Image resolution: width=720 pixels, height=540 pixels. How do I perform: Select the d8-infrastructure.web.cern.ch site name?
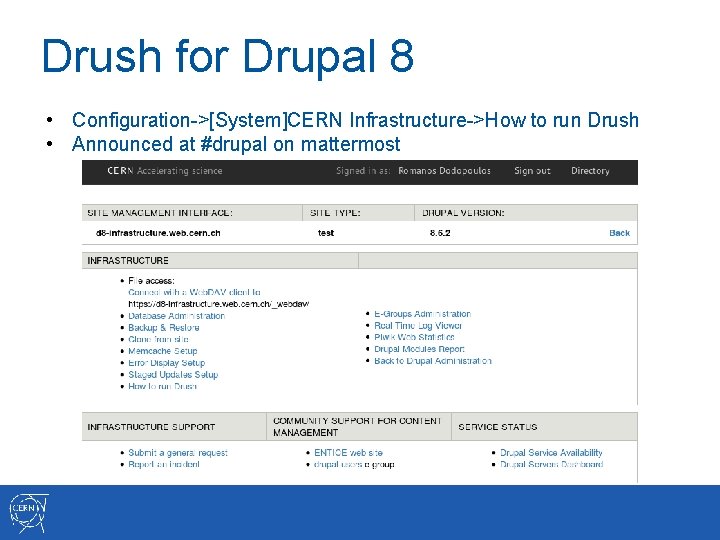(158, 233)
